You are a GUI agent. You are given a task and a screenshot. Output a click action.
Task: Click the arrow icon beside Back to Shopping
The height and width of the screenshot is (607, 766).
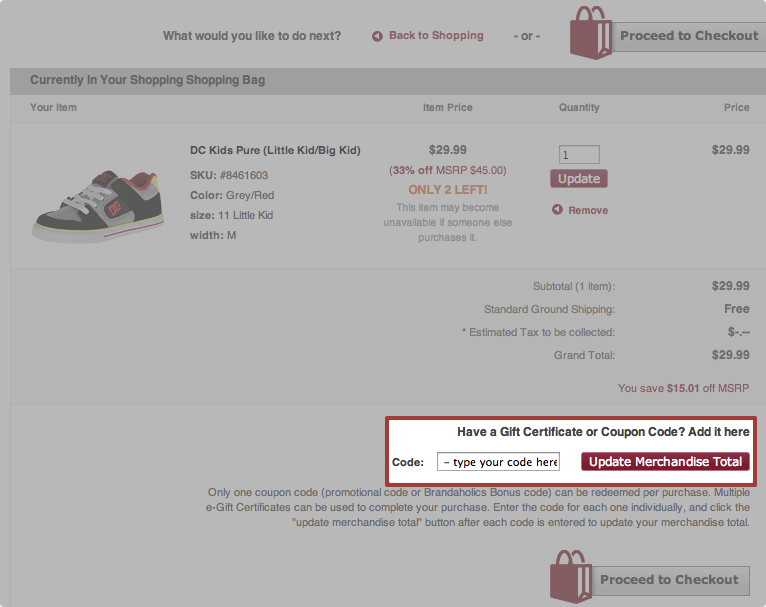377,37
